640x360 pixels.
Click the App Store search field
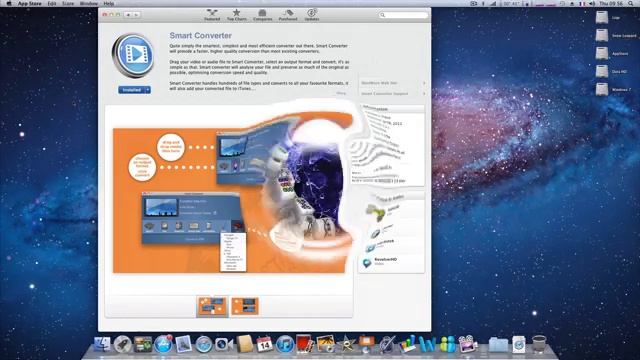403,15
